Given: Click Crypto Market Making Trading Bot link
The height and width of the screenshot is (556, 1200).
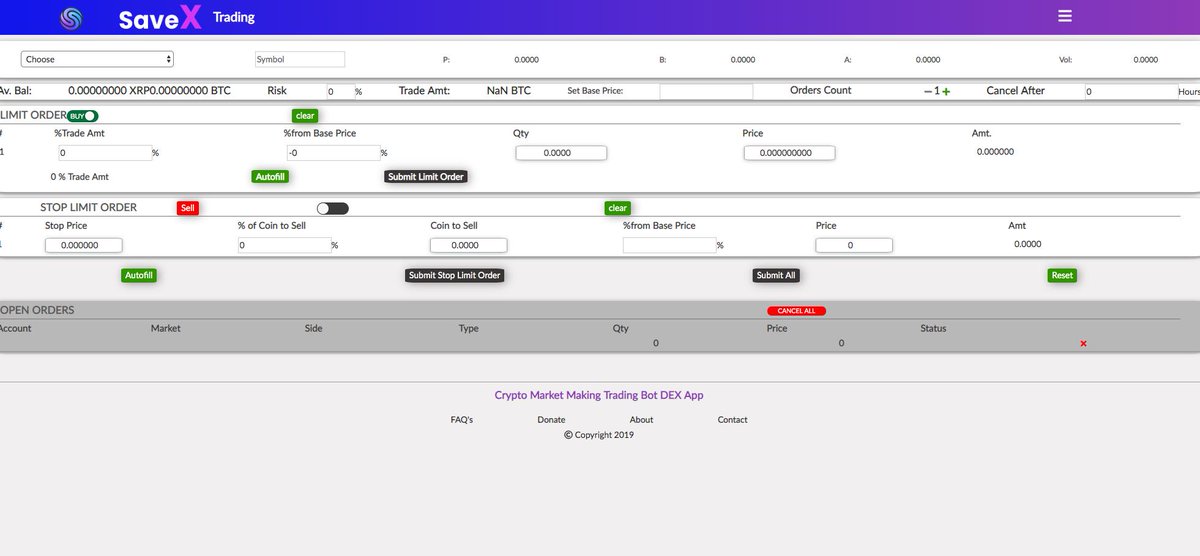Looking at the screenshot, I should [x=599, y=395].
